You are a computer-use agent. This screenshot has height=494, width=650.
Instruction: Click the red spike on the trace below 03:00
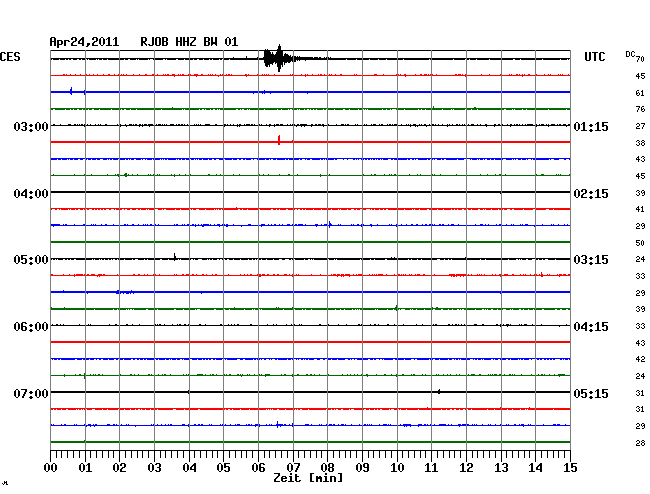[279, 140]
